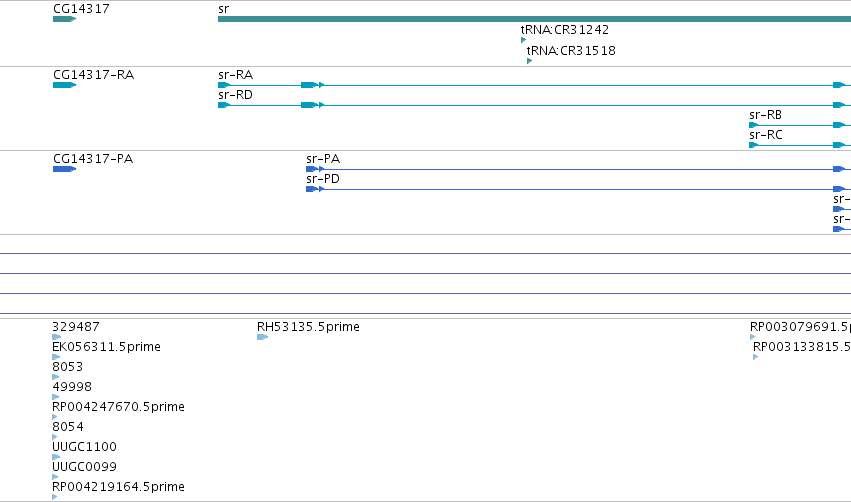This screenshot has width=851, height=502.
Task: Click the 49998 feature label
Action: coord(72,386)
